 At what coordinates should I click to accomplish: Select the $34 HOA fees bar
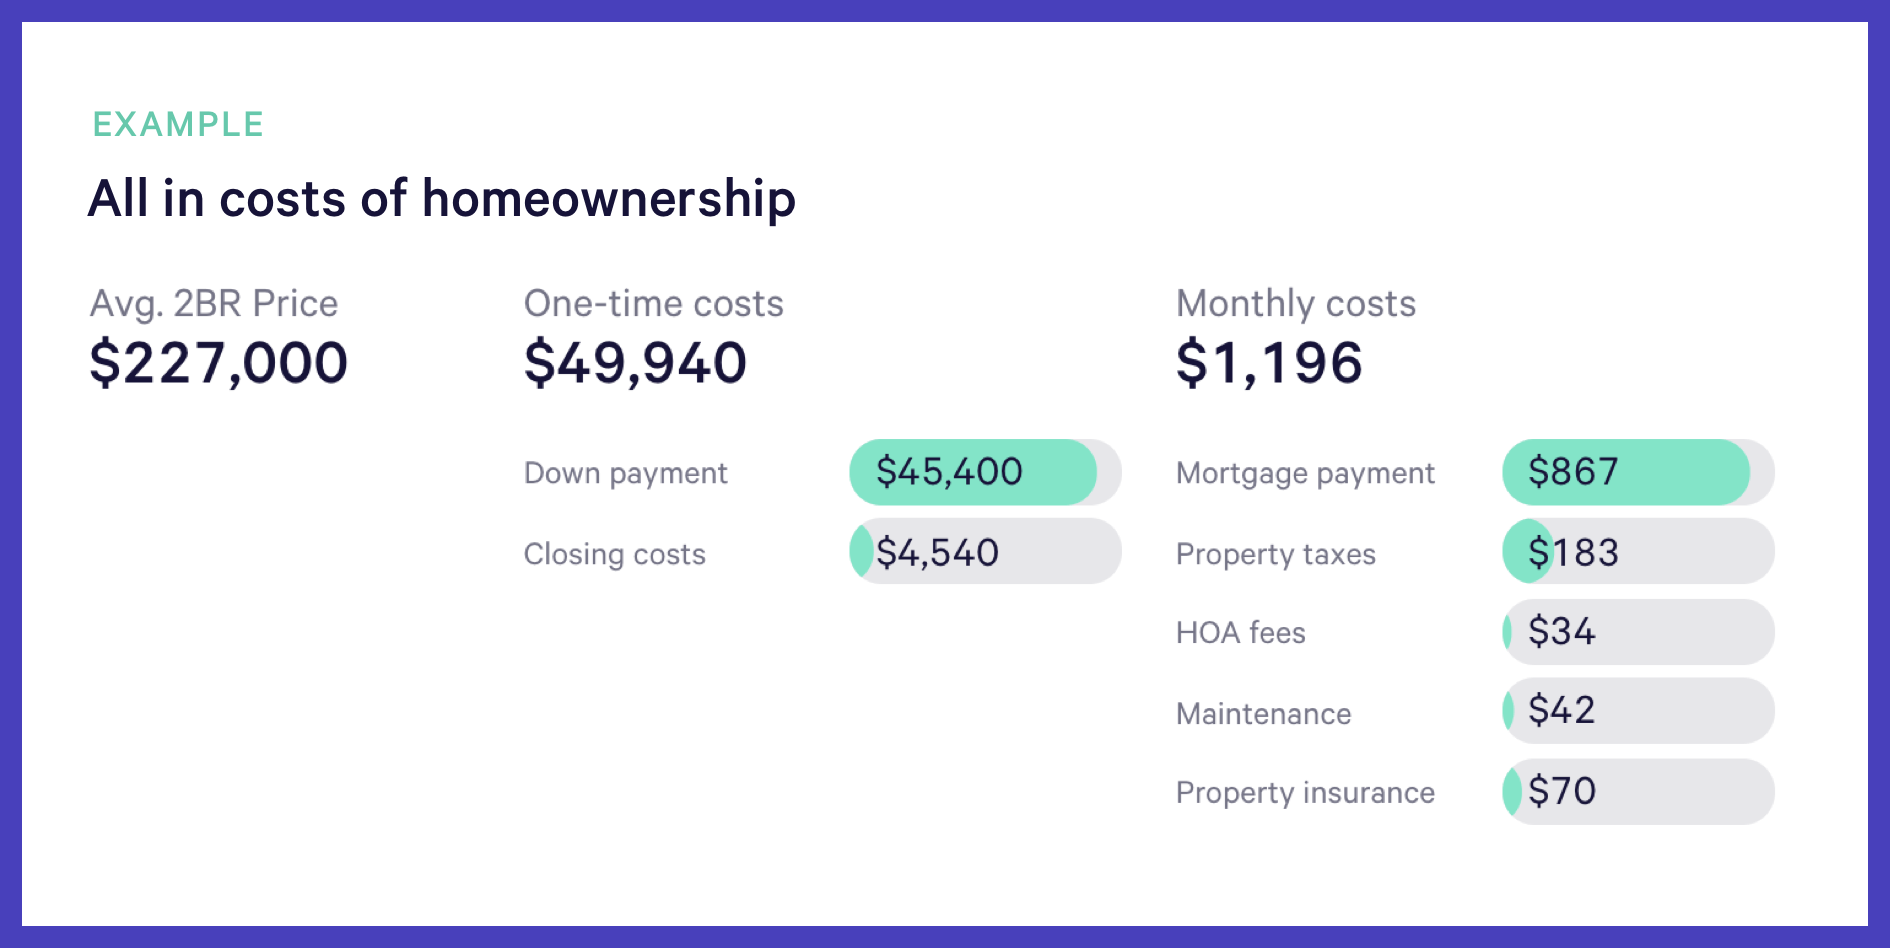tap(1637, 632)
